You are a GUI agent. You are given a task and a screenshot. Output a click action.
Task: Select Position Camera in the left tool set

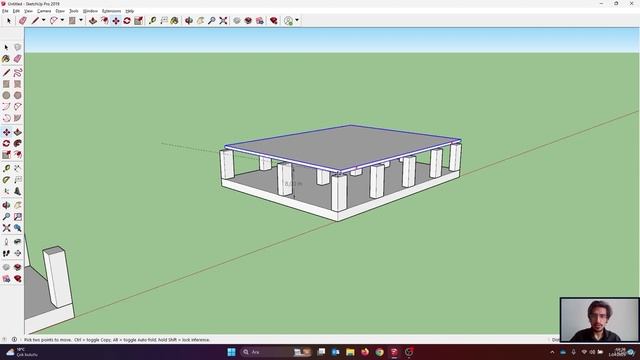click(6, 242)
